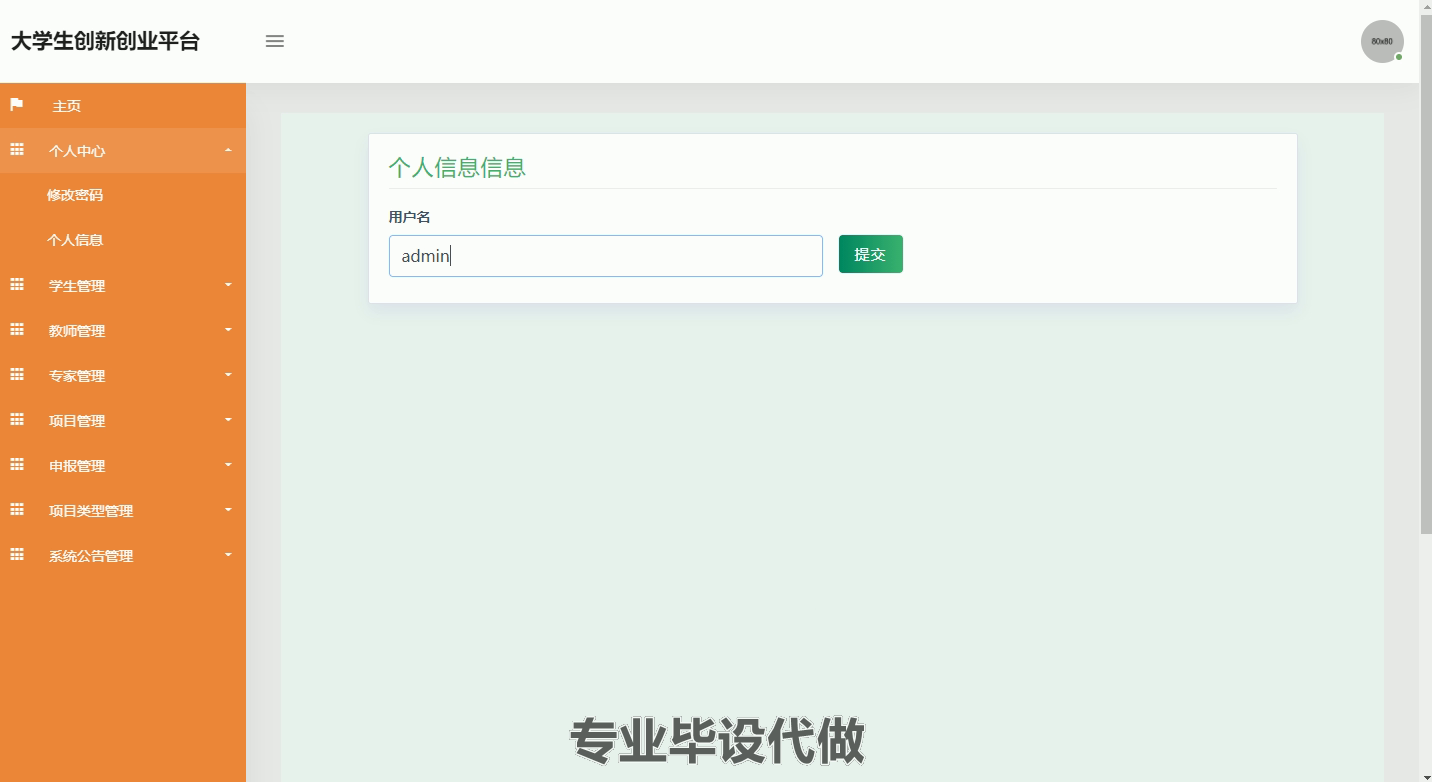1432x782 pixels.
Task: Click the grid icon beside 系统公告管理
Action: point(17,555)
